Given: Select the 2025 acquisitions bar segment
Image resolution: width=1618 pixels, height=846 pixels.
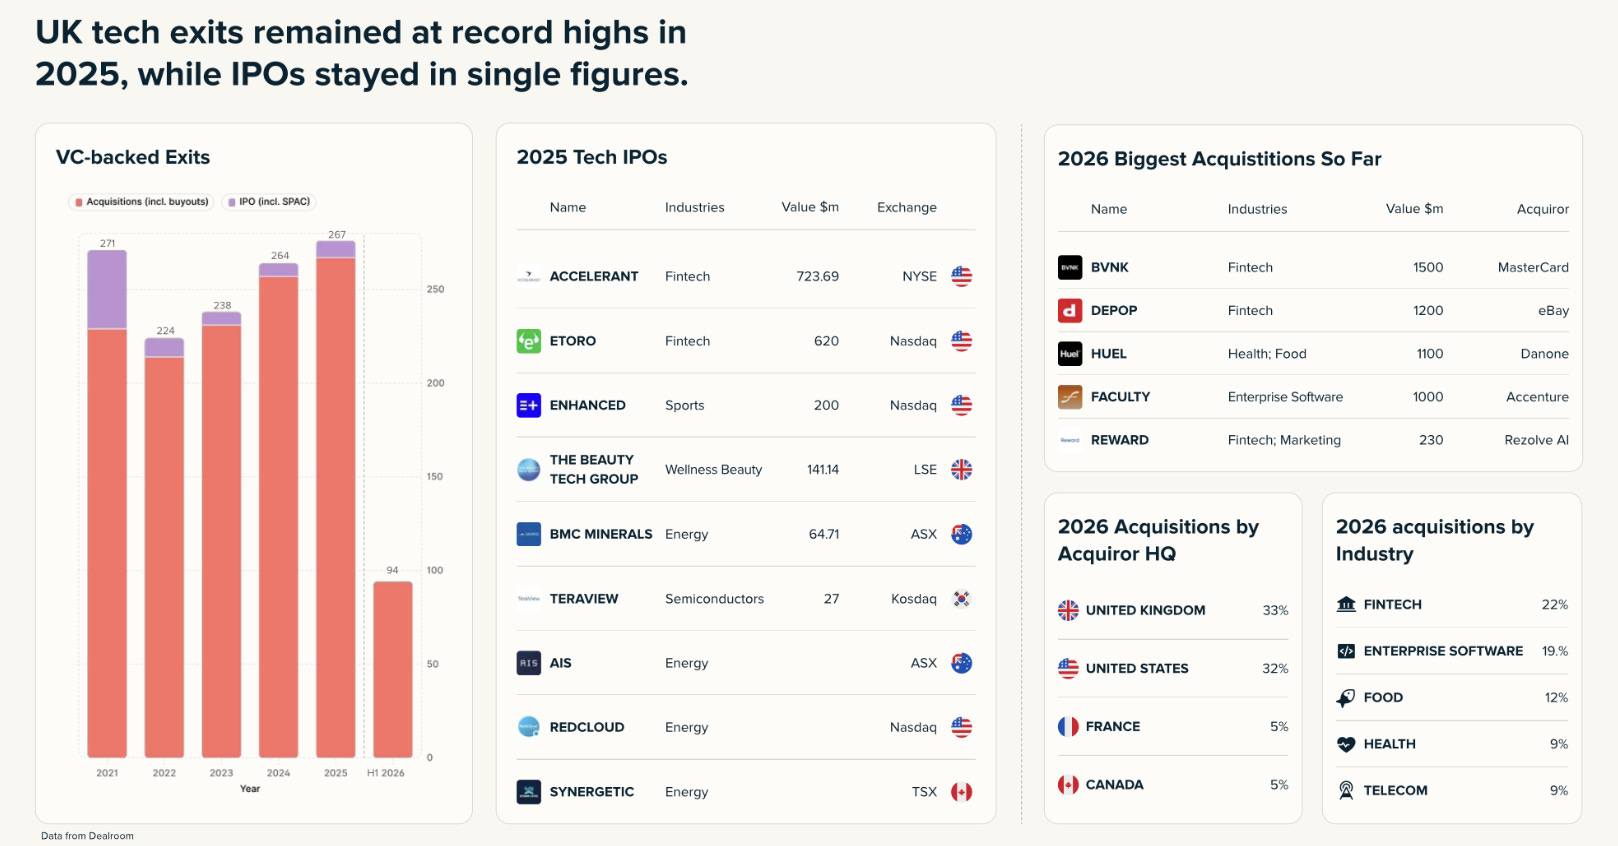Looking at the screenshot, I should [x=336, y=507].
